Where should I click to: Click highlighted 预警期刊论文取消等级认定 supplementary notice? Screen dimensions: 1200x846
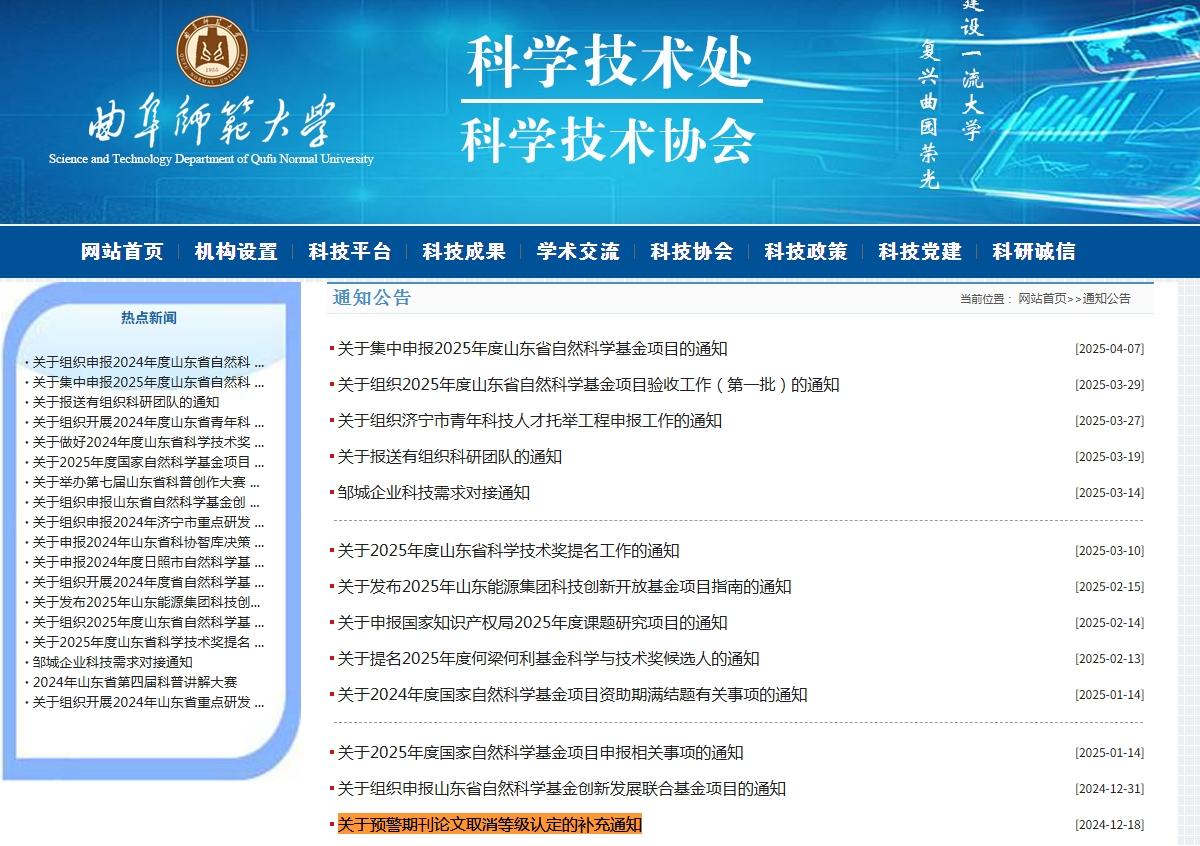(489, 825)
